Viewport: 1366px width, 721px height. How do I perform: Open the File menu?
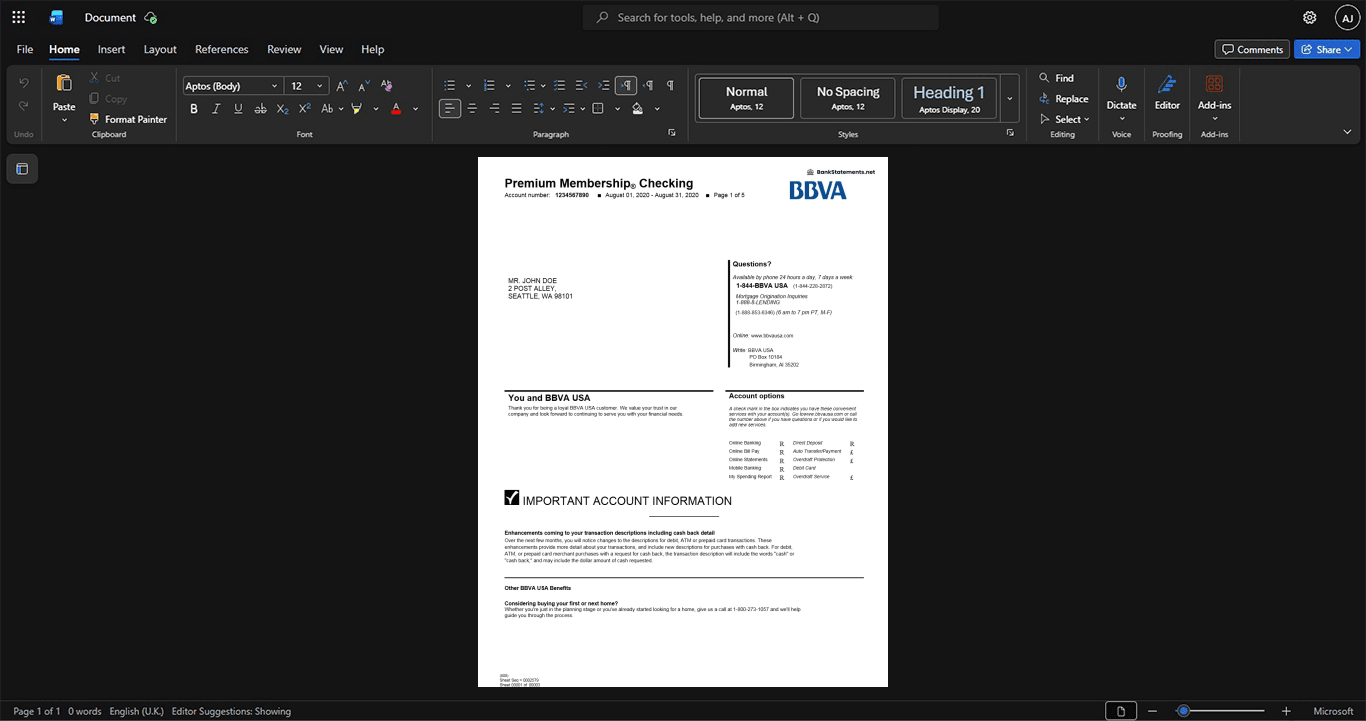pyautogui.click(x=25, y=49)
